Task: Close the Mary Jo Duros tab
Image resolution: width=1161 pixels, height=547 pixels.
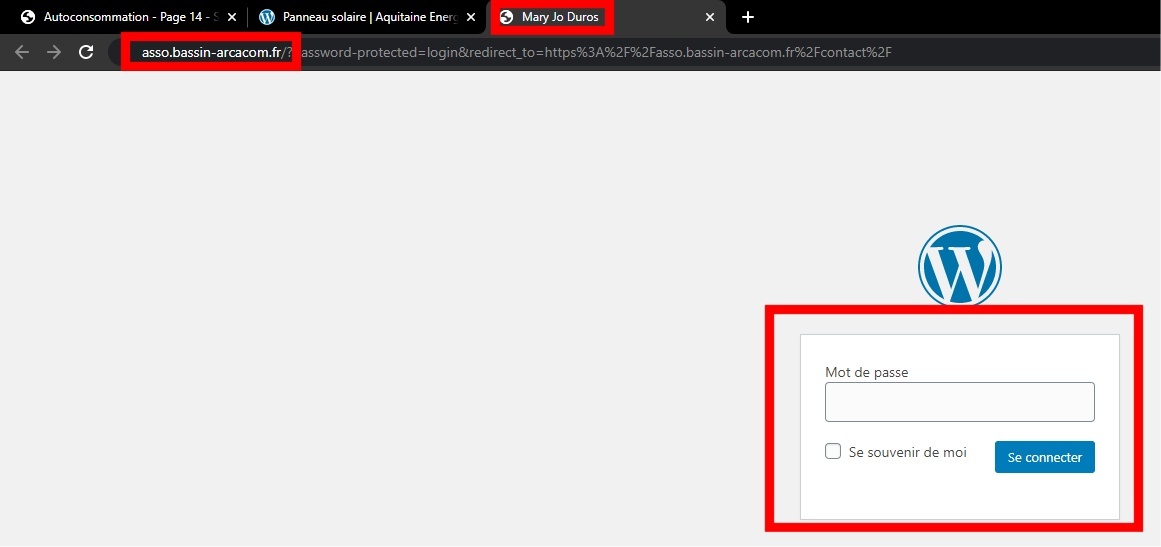Action: coord(709,17)
